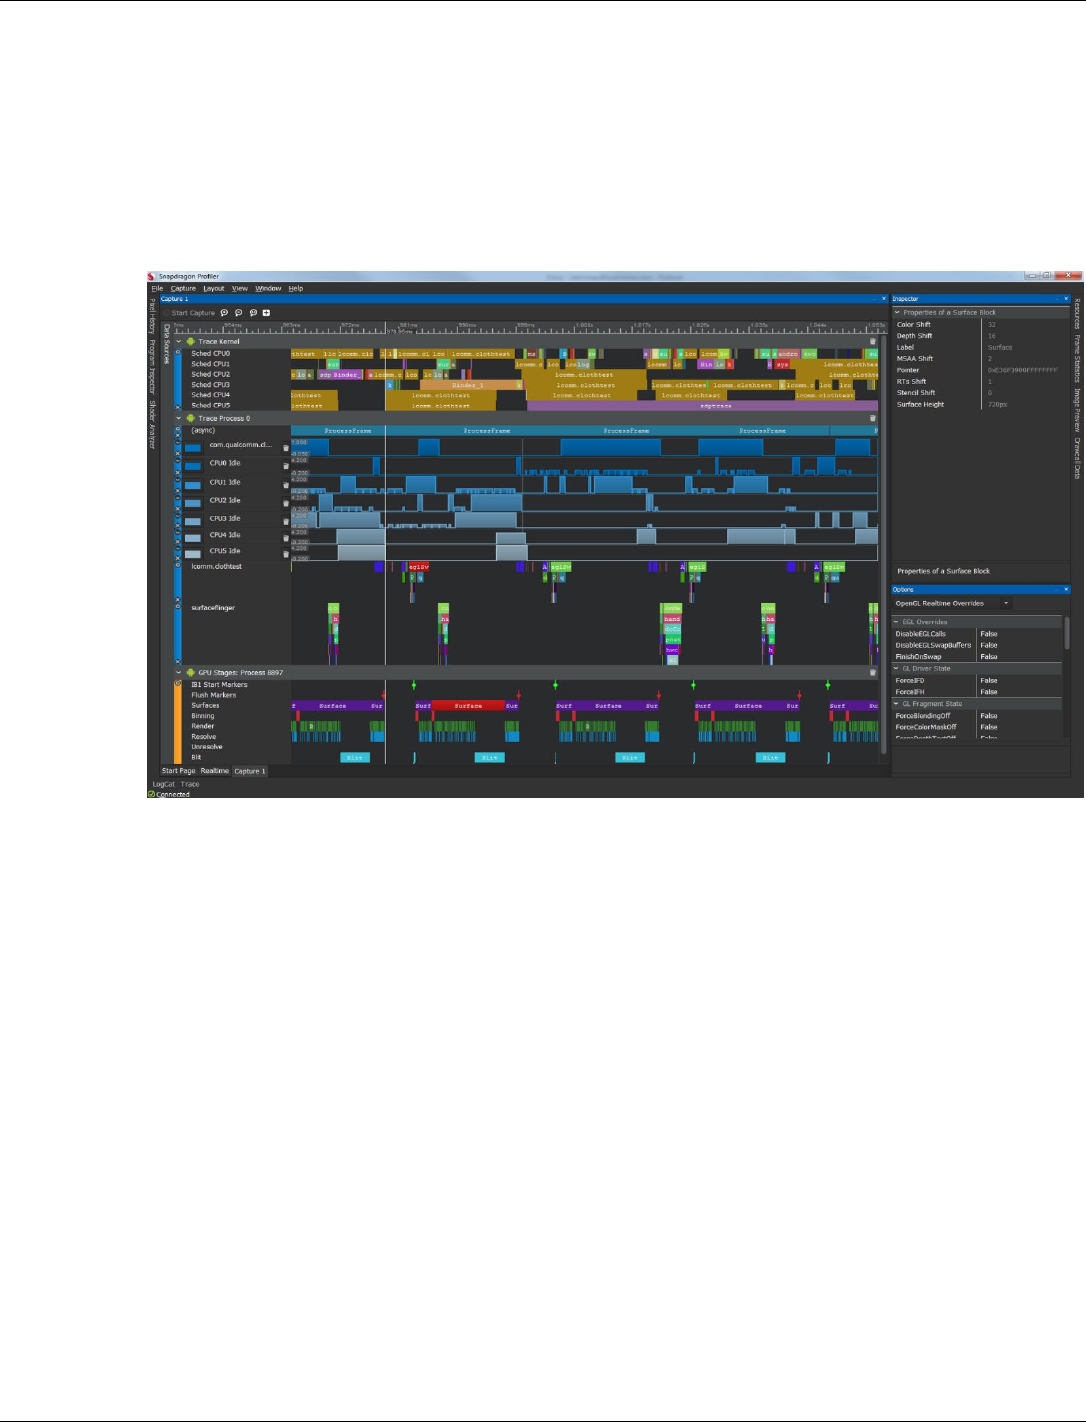The image size is (1086, 1422).
Task: Remove the CPU5 Idle track via trash icon
Action: coord(286,554)
